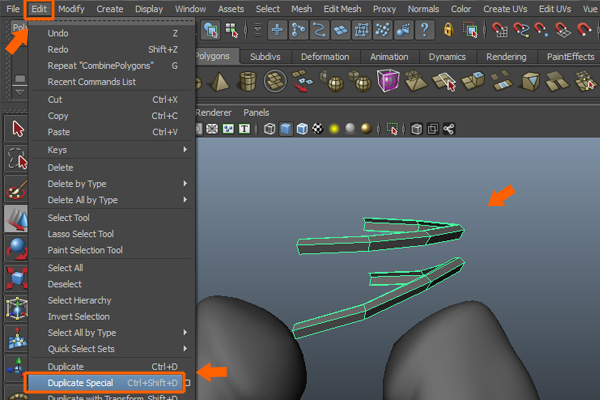Screen dimensions: 600x400
Task: Select the Rotate tool sphere icon
Action: tap(16, 248)
